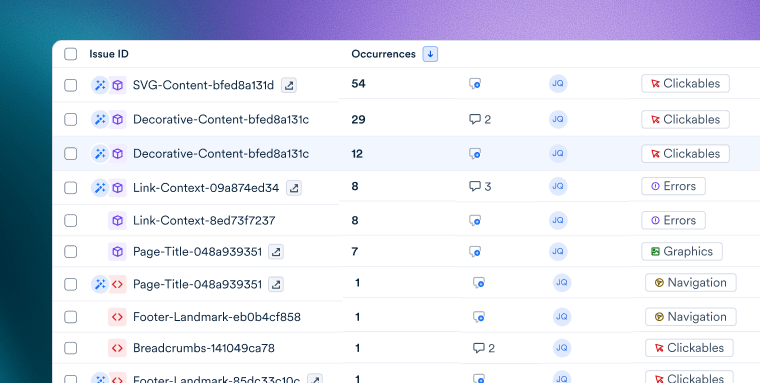Select the Link-Context-09a874ed34 checkbox
760x383 pixels.
coord(71,188)
